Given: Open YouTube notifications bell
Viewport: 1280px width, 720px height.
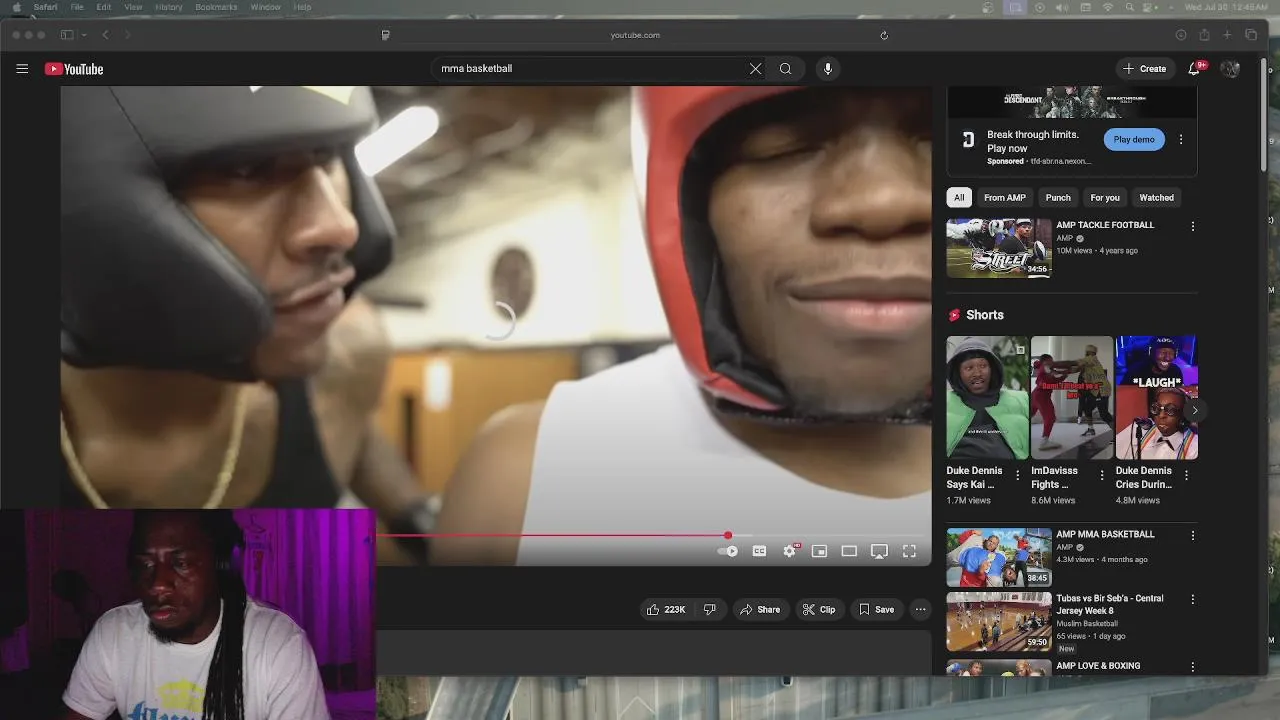Looking at the screenshot, I should click(1194, 69).
